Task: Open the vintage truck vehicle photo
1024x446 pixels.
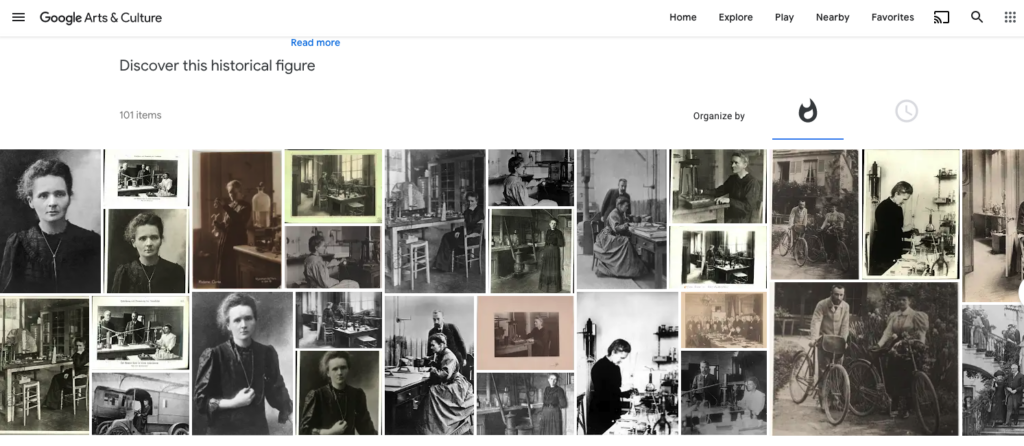Action: (x=140, y=404)
